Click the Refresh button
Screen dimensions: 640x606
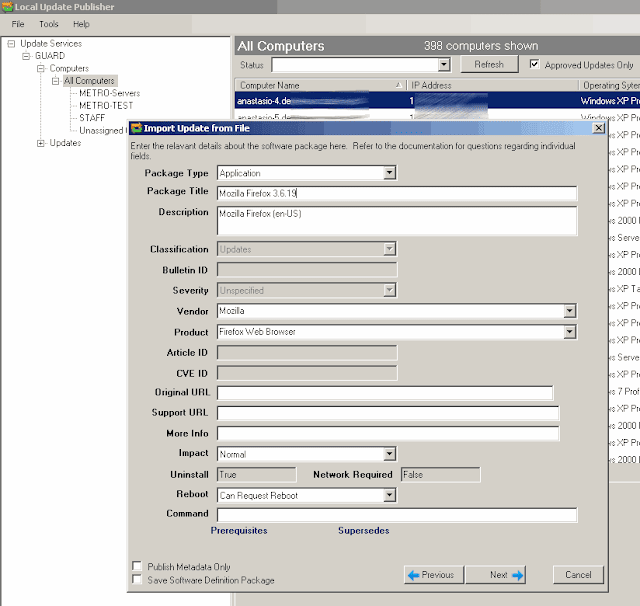(489, 64)
